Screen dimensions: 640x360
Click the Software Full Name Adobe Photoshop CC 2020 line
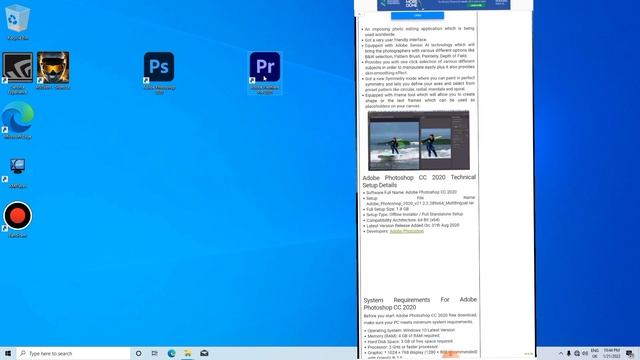click(411, 192)
